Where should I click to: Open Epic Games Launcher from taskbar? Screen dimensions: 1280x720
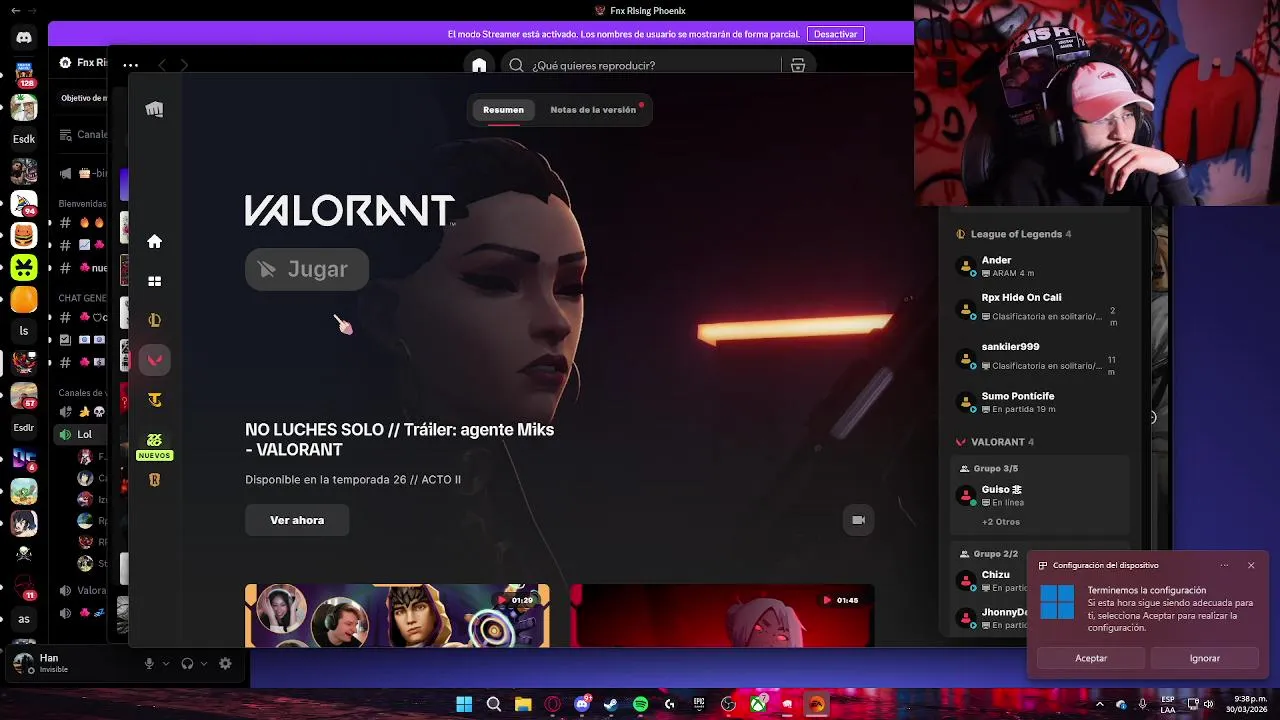click(x=699, y=704)
